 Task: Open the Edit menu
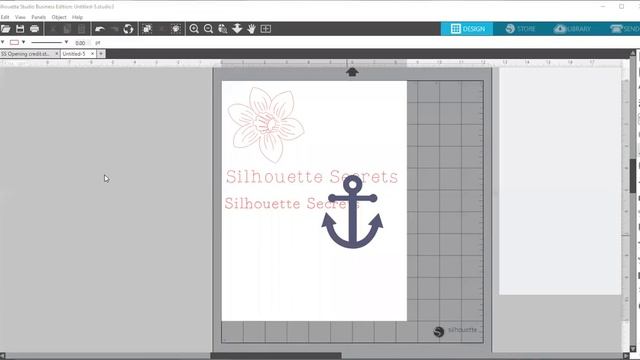[5, 17]
